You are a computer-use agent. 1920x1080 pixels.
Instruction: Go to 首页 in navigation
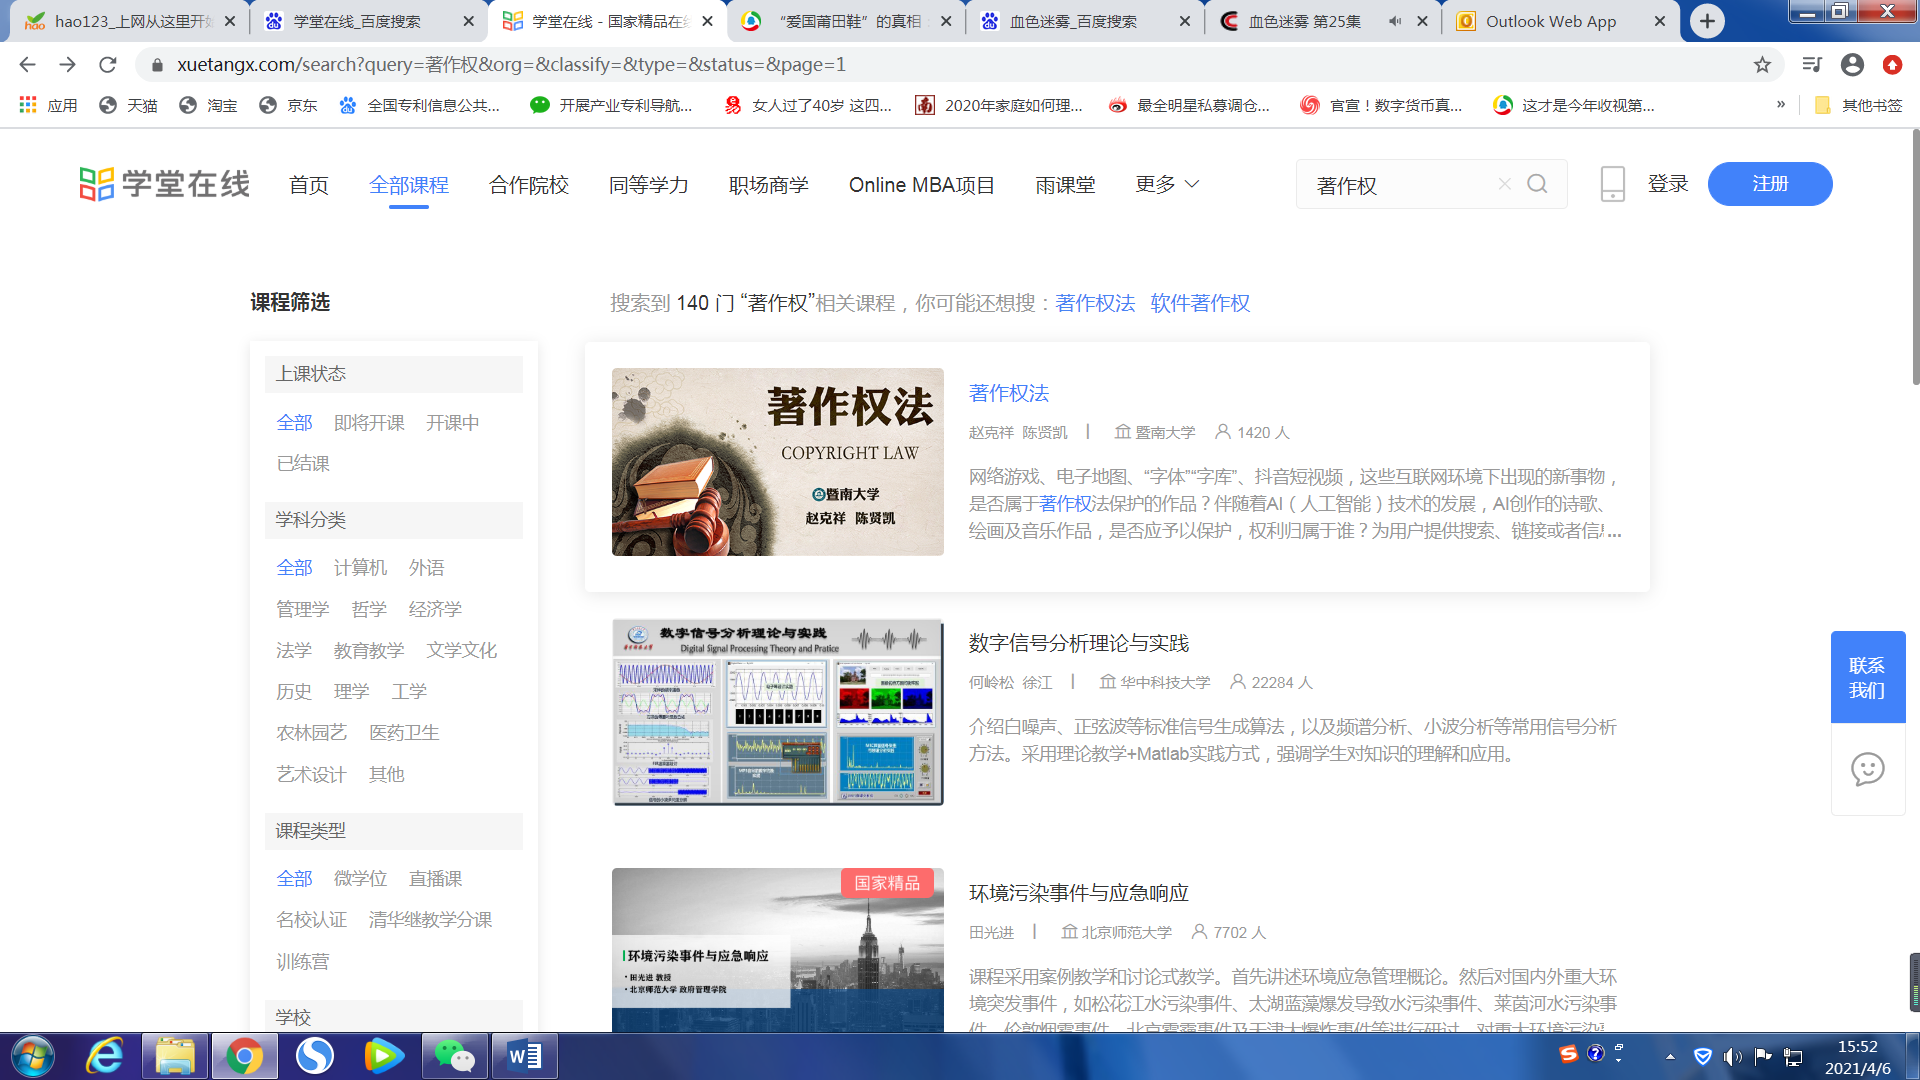[309, 185]
